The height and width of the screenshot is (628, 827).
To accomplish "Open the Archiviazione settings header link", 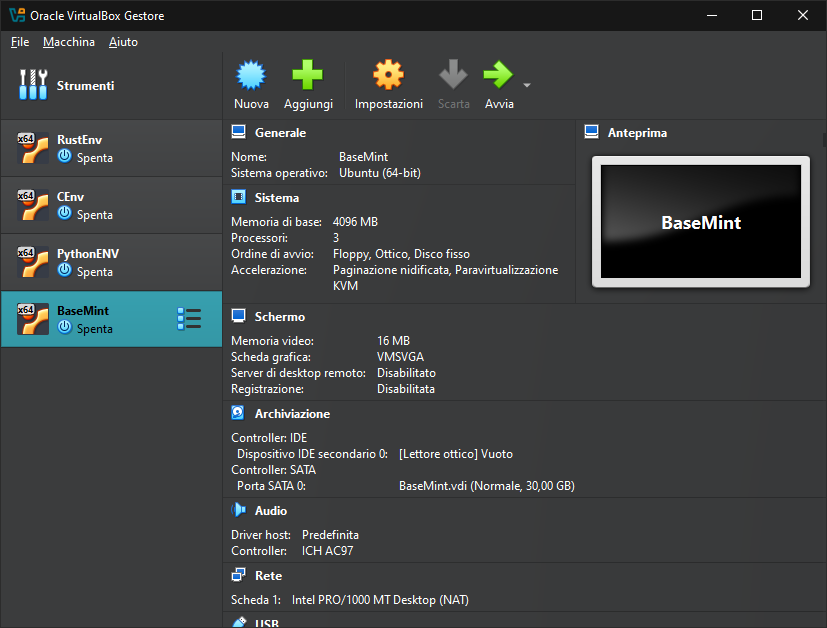I will [x=292, y=414].
